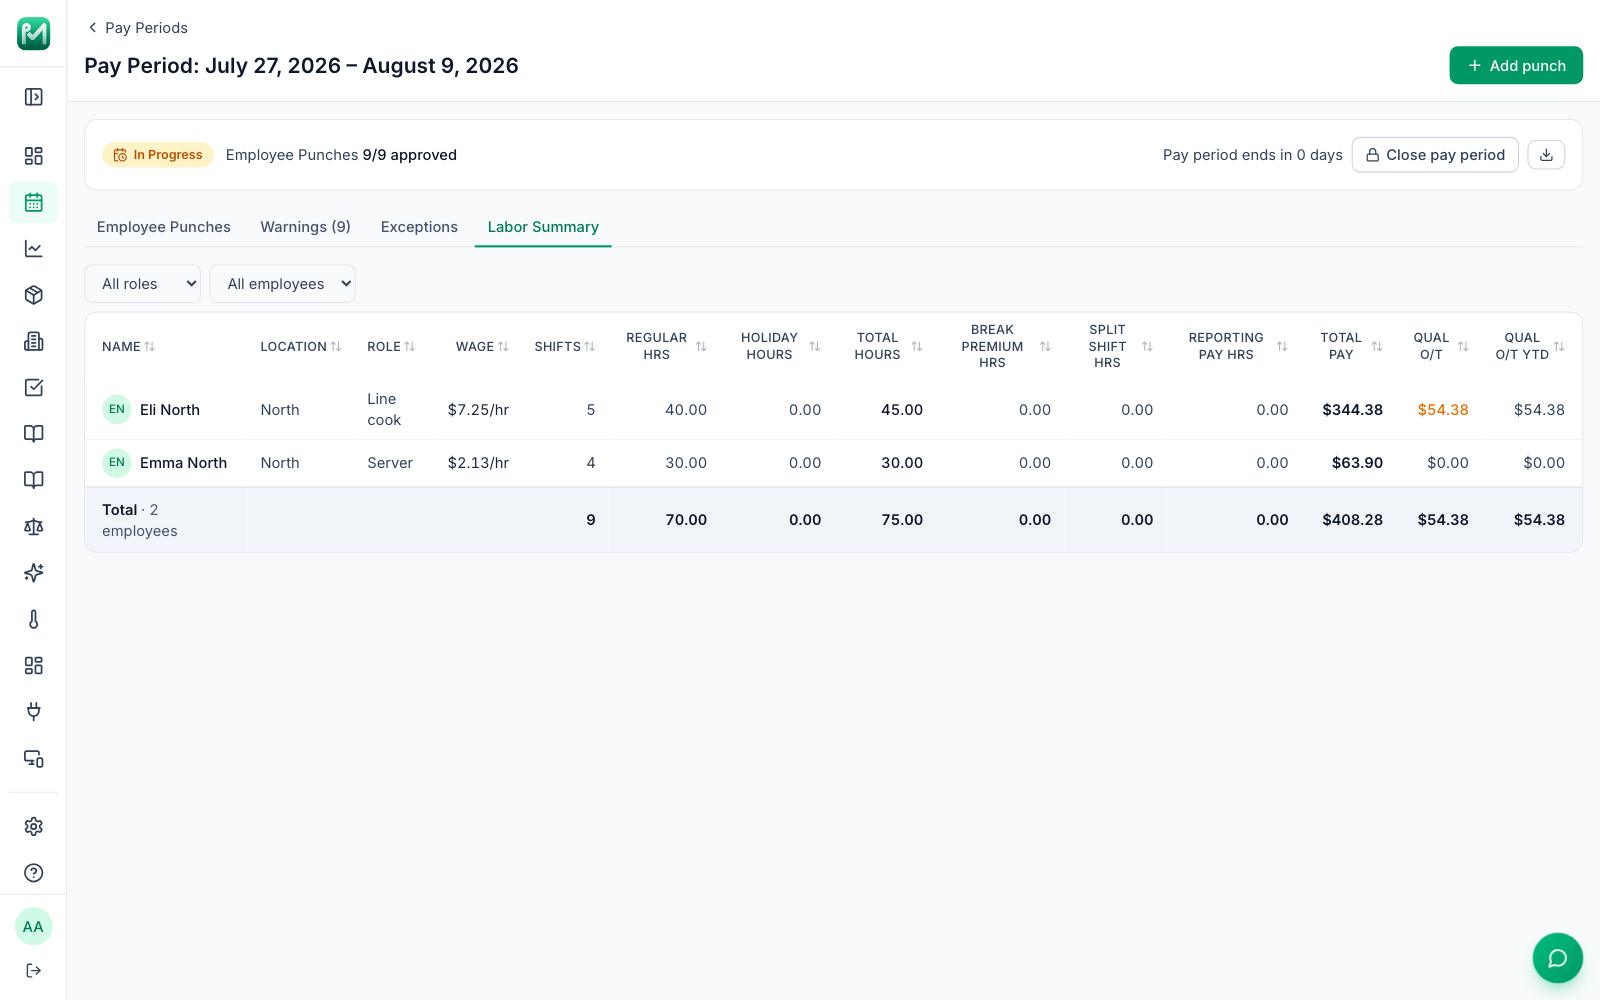
Task: Open the All employees dropdown
Action: (282, 284)
